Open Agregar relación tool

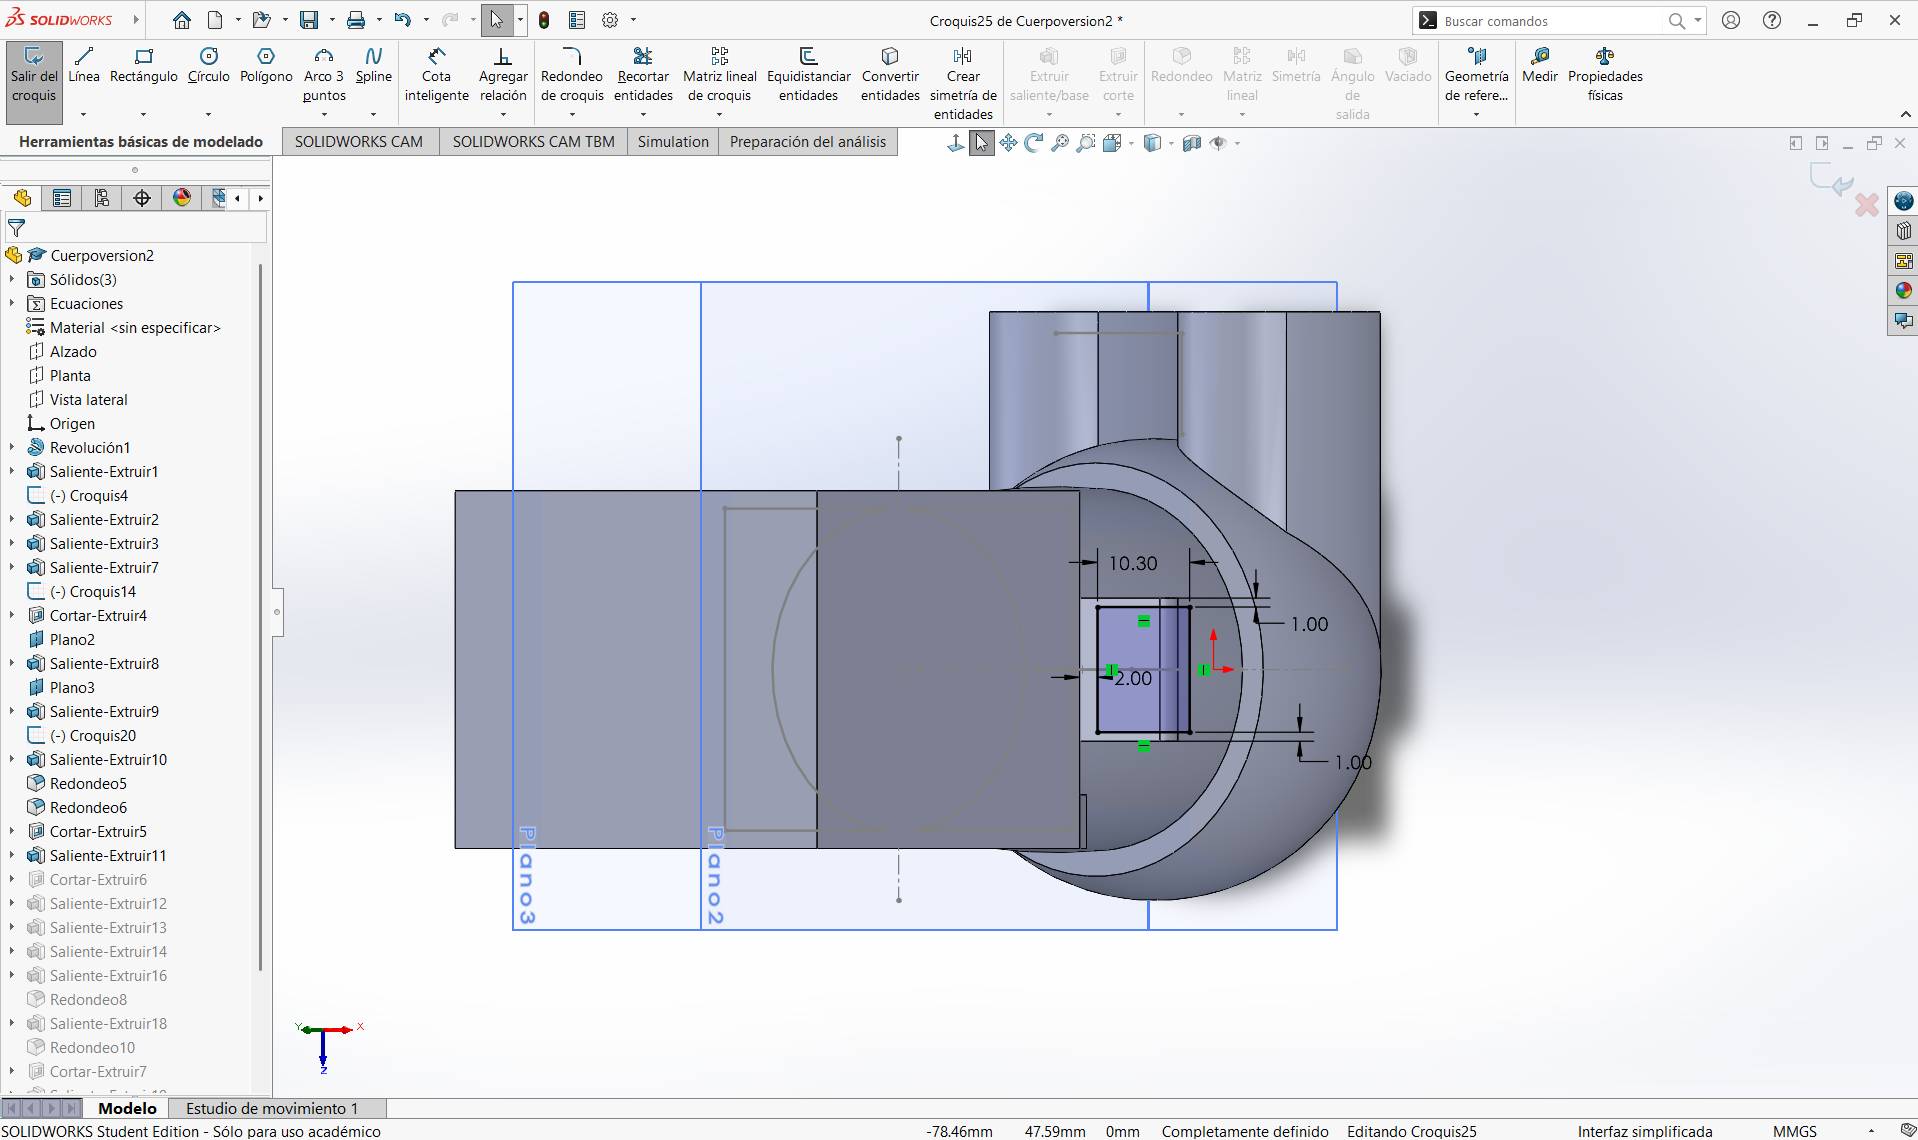(x=503, y=74)
